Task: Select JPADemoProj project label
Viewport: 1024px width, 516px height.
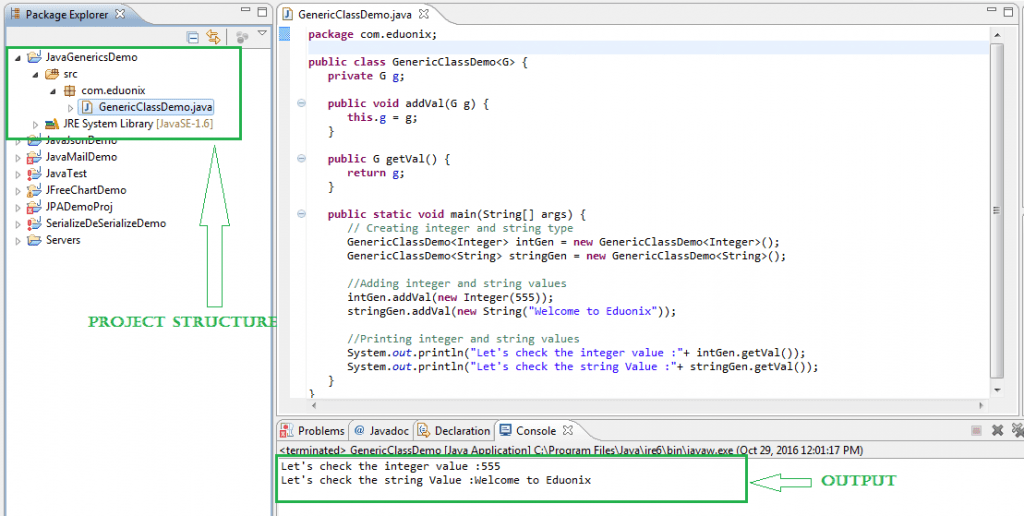Action: [x=80, y=206]
